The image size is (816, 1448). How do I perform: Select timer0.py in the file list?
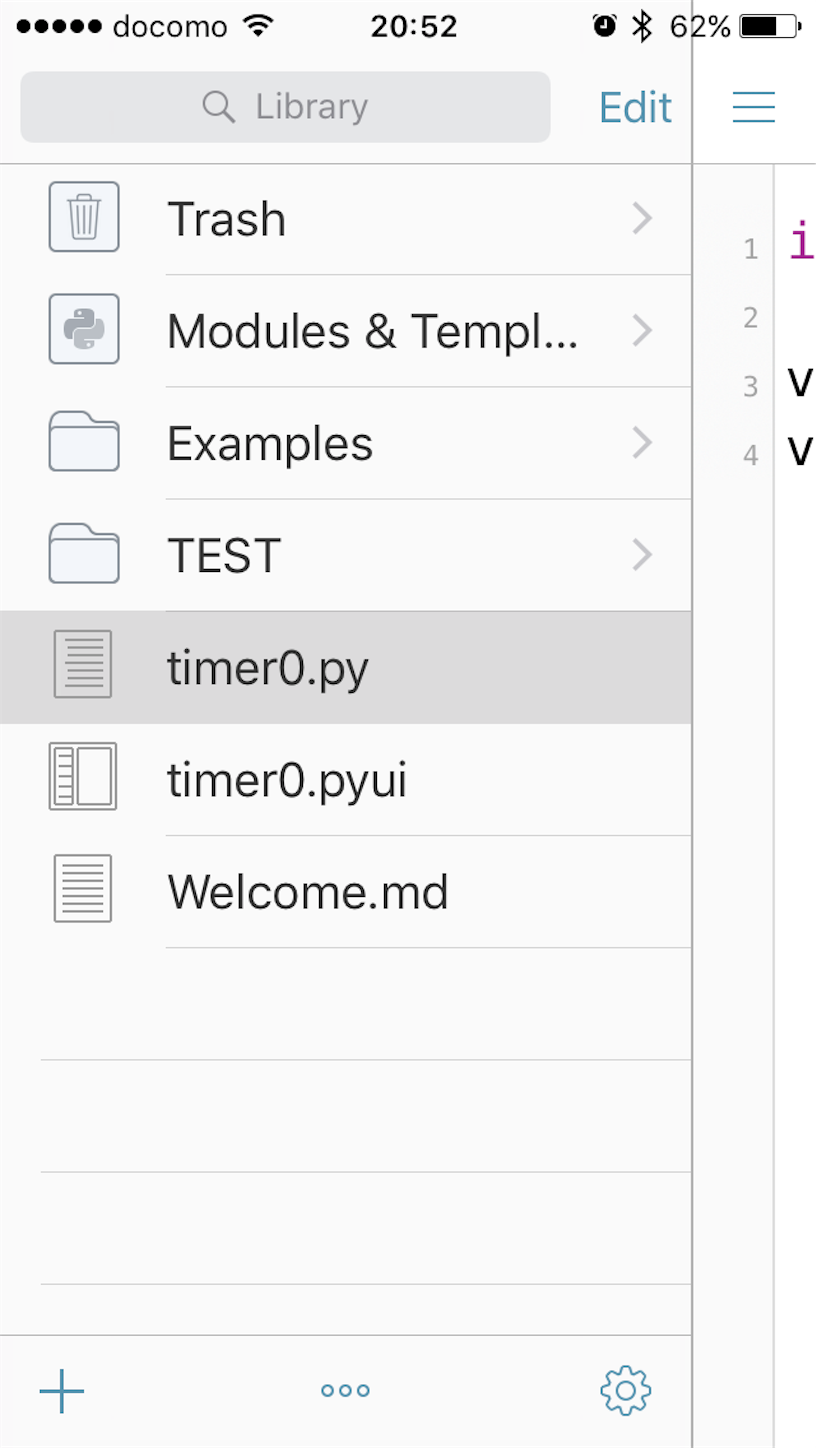268,668
